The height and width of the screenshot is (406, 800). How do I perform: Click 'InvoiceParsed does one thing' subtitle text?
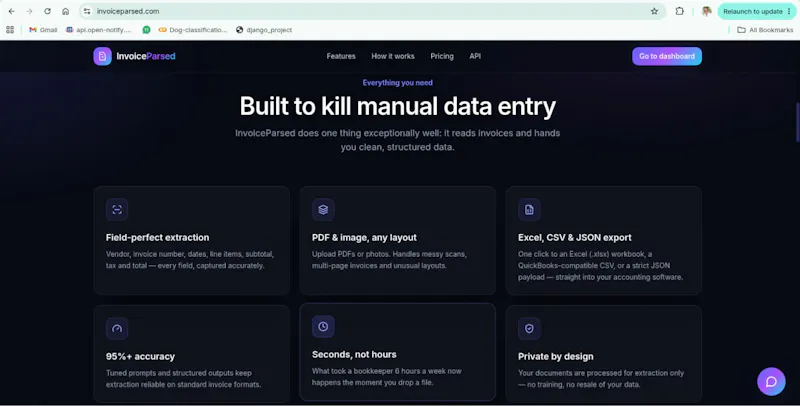click(397, 140)
